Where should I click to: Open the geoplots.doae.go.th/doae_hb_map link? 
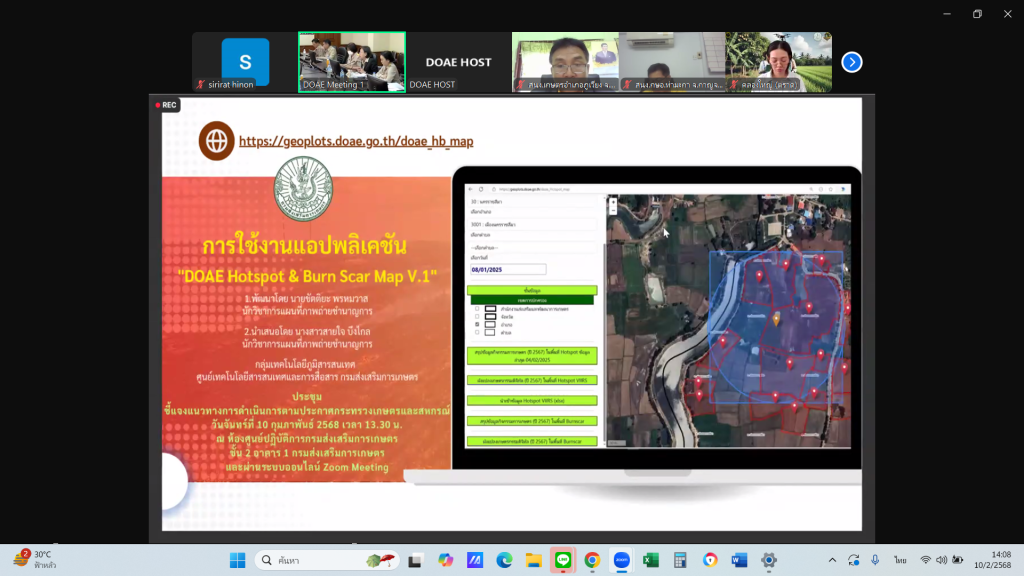pos(356,141)
